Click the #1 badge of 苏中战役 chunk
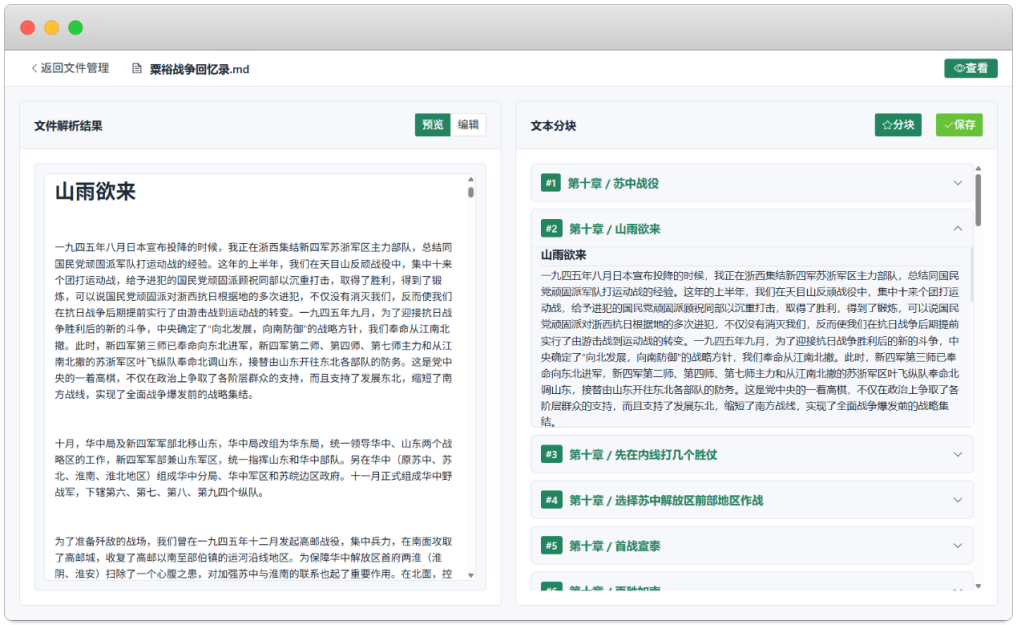The height and width of the screenshot is (625, 1017). coord(551,183)
